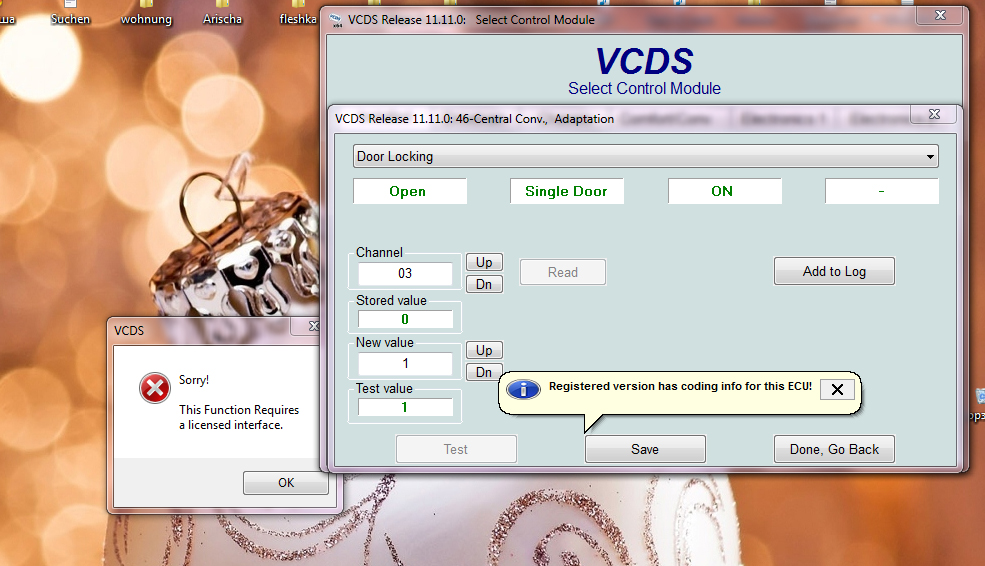Click the large VCDS logo text
985x566 pixels.
(644, 61)
